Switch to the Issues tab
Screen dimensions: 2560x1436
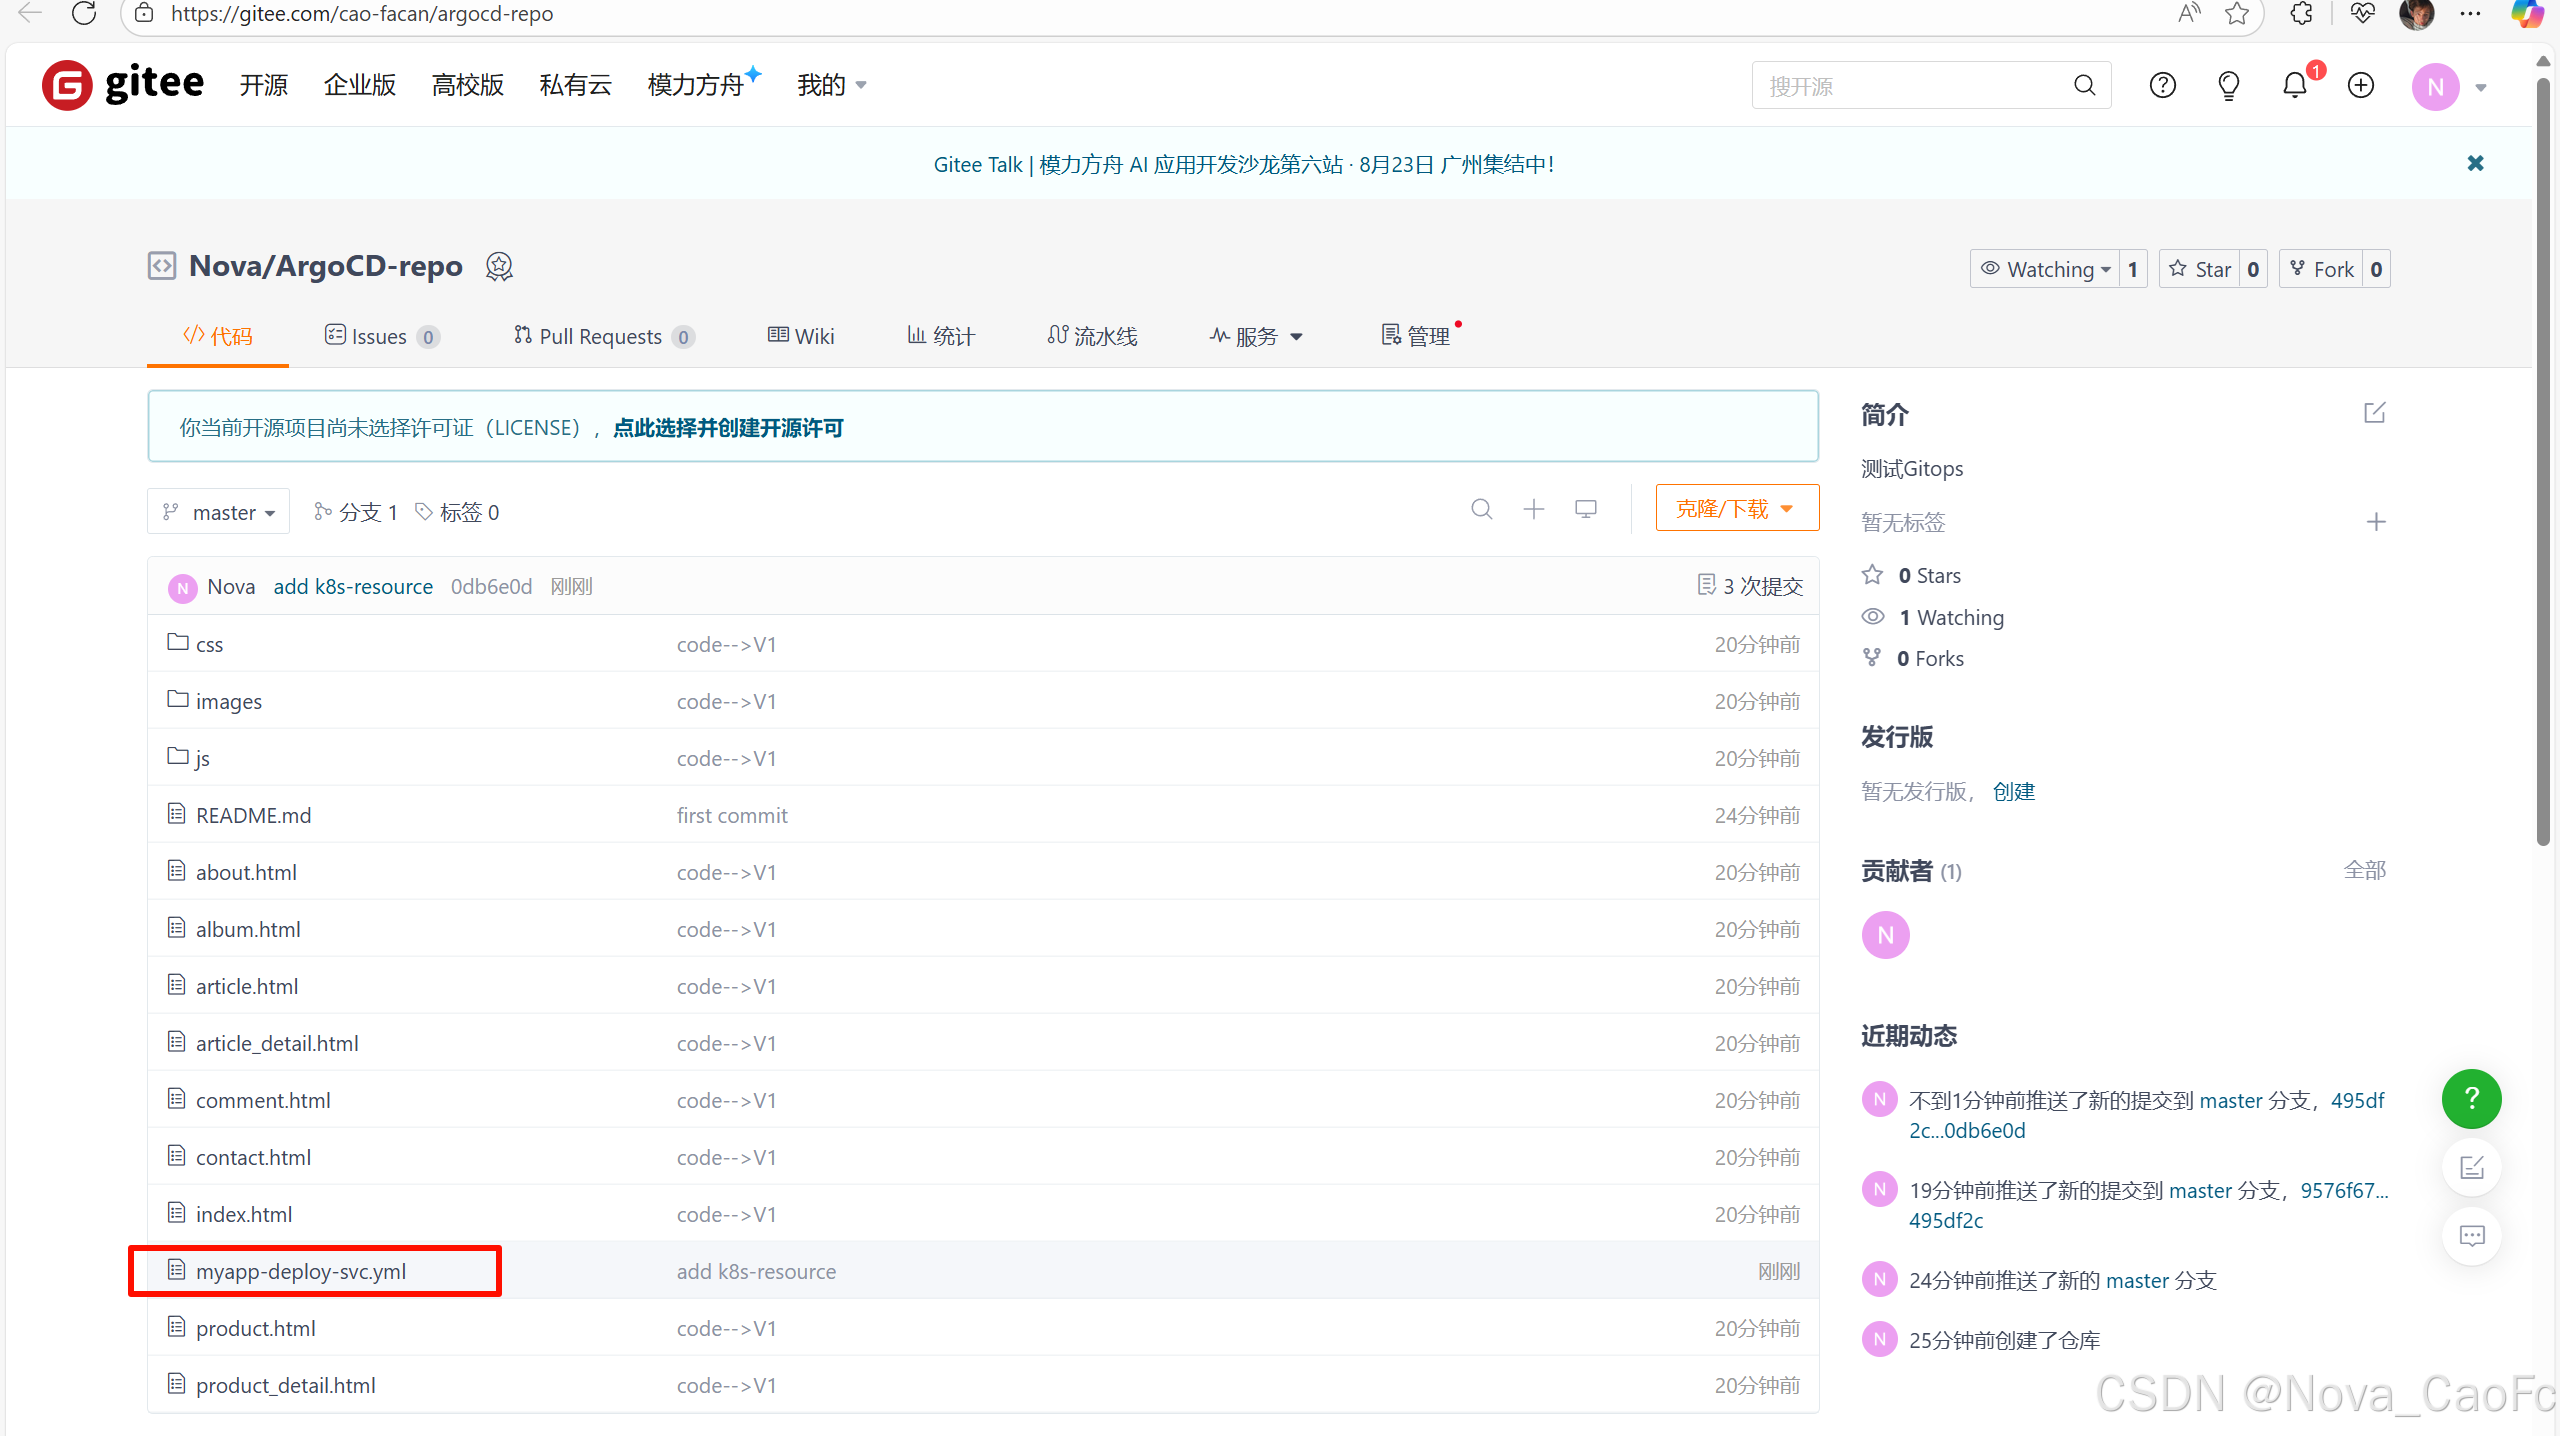coord(382,336)
